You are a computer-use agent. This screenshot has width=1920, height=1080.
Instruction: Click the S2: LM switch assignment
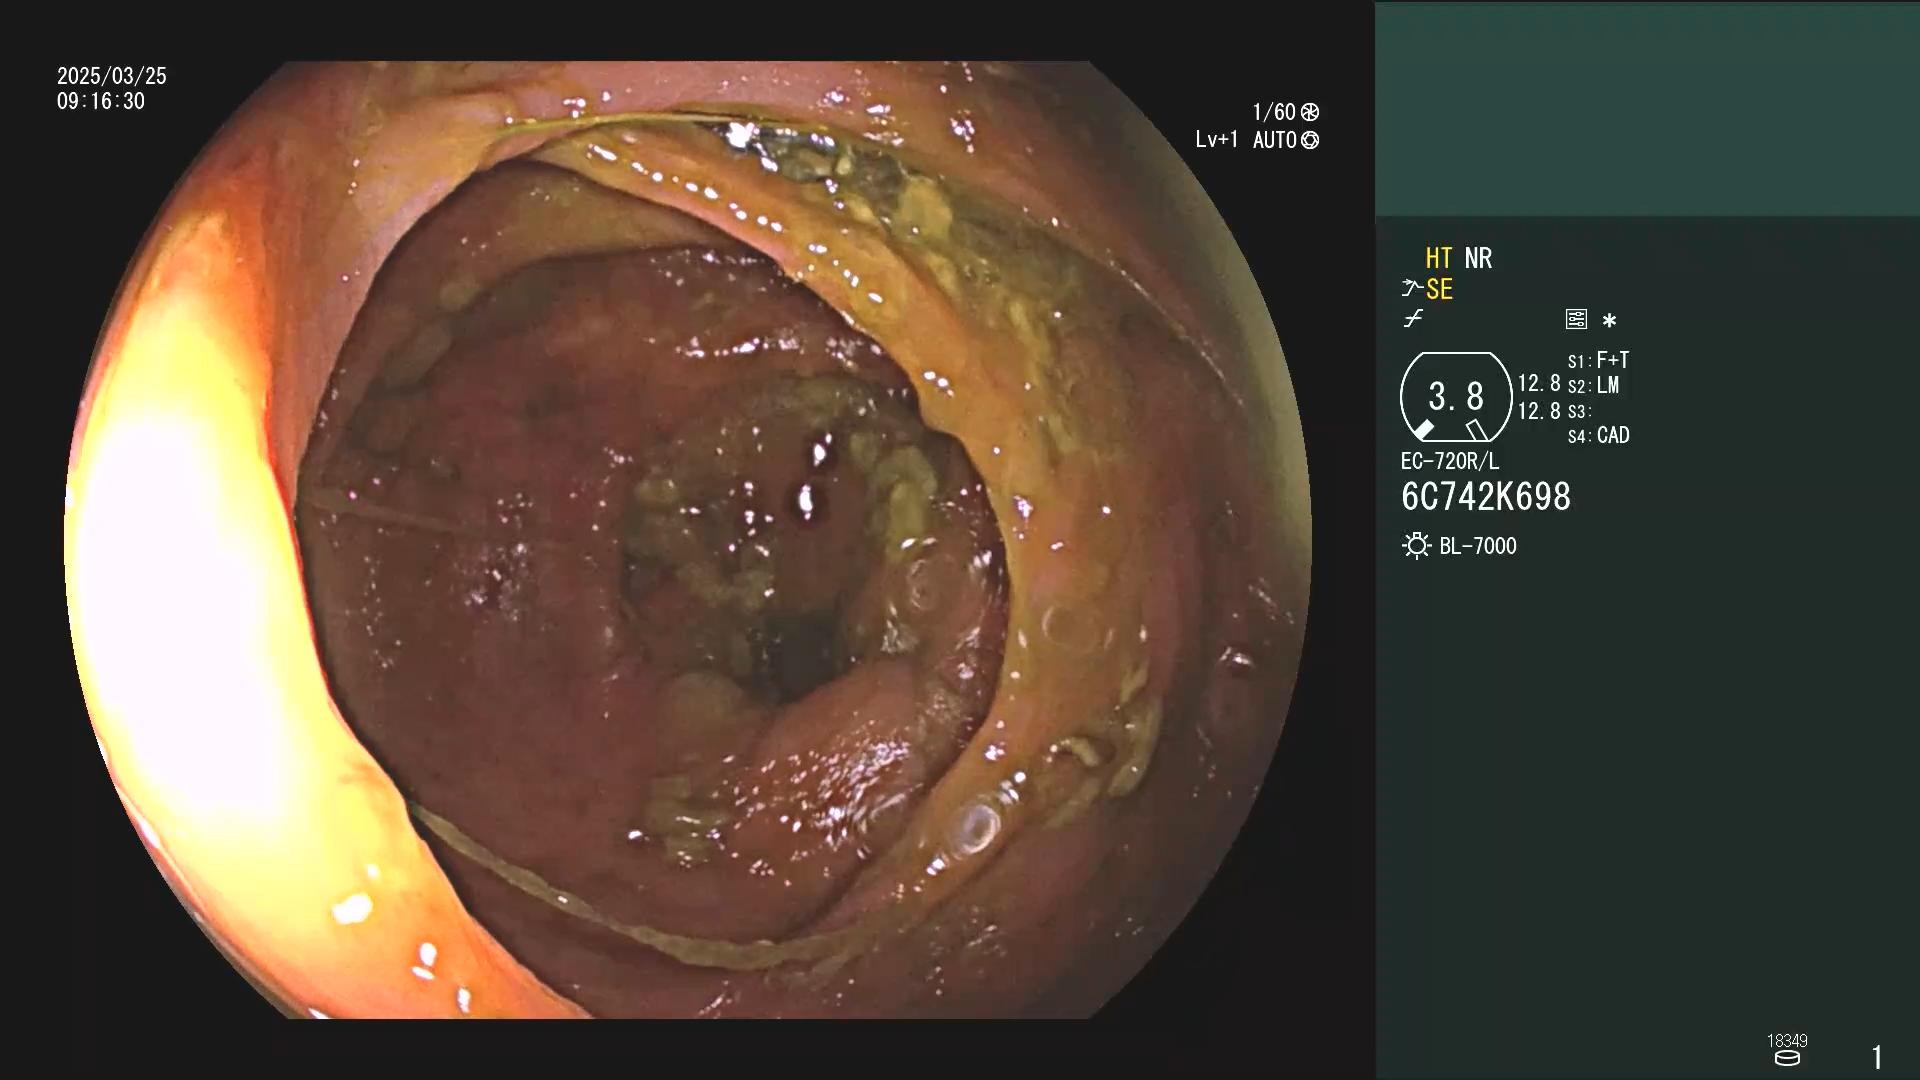[1593, 385]
